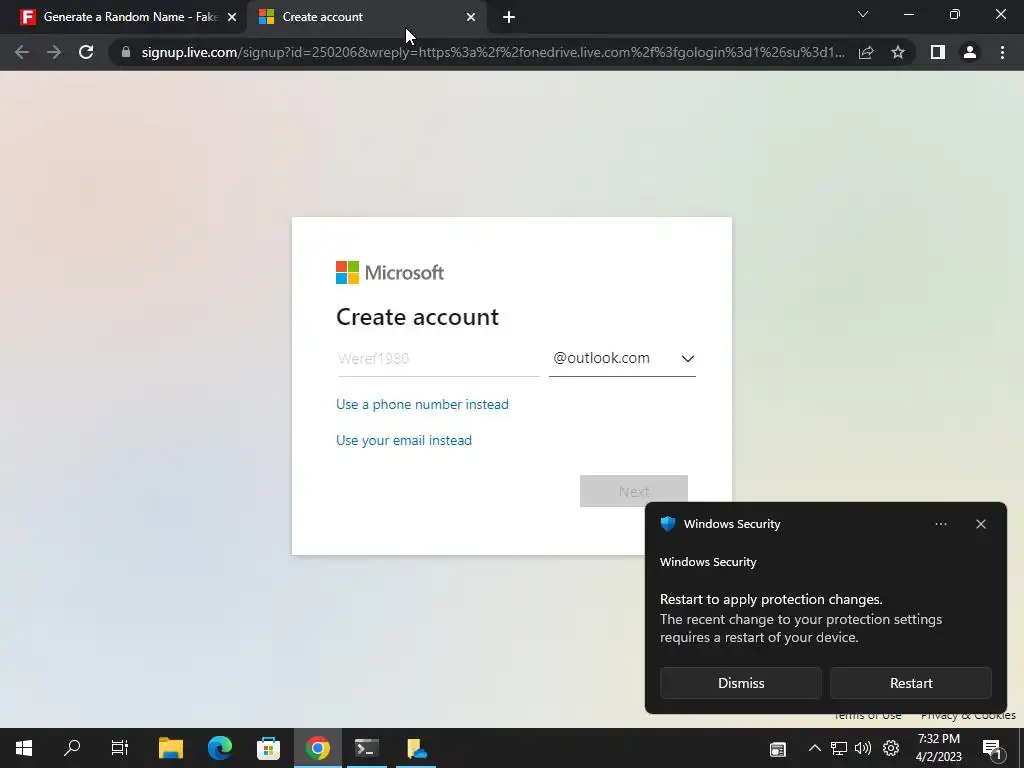
Task: Show hidden system tray icons
Action: coord(814,748)
